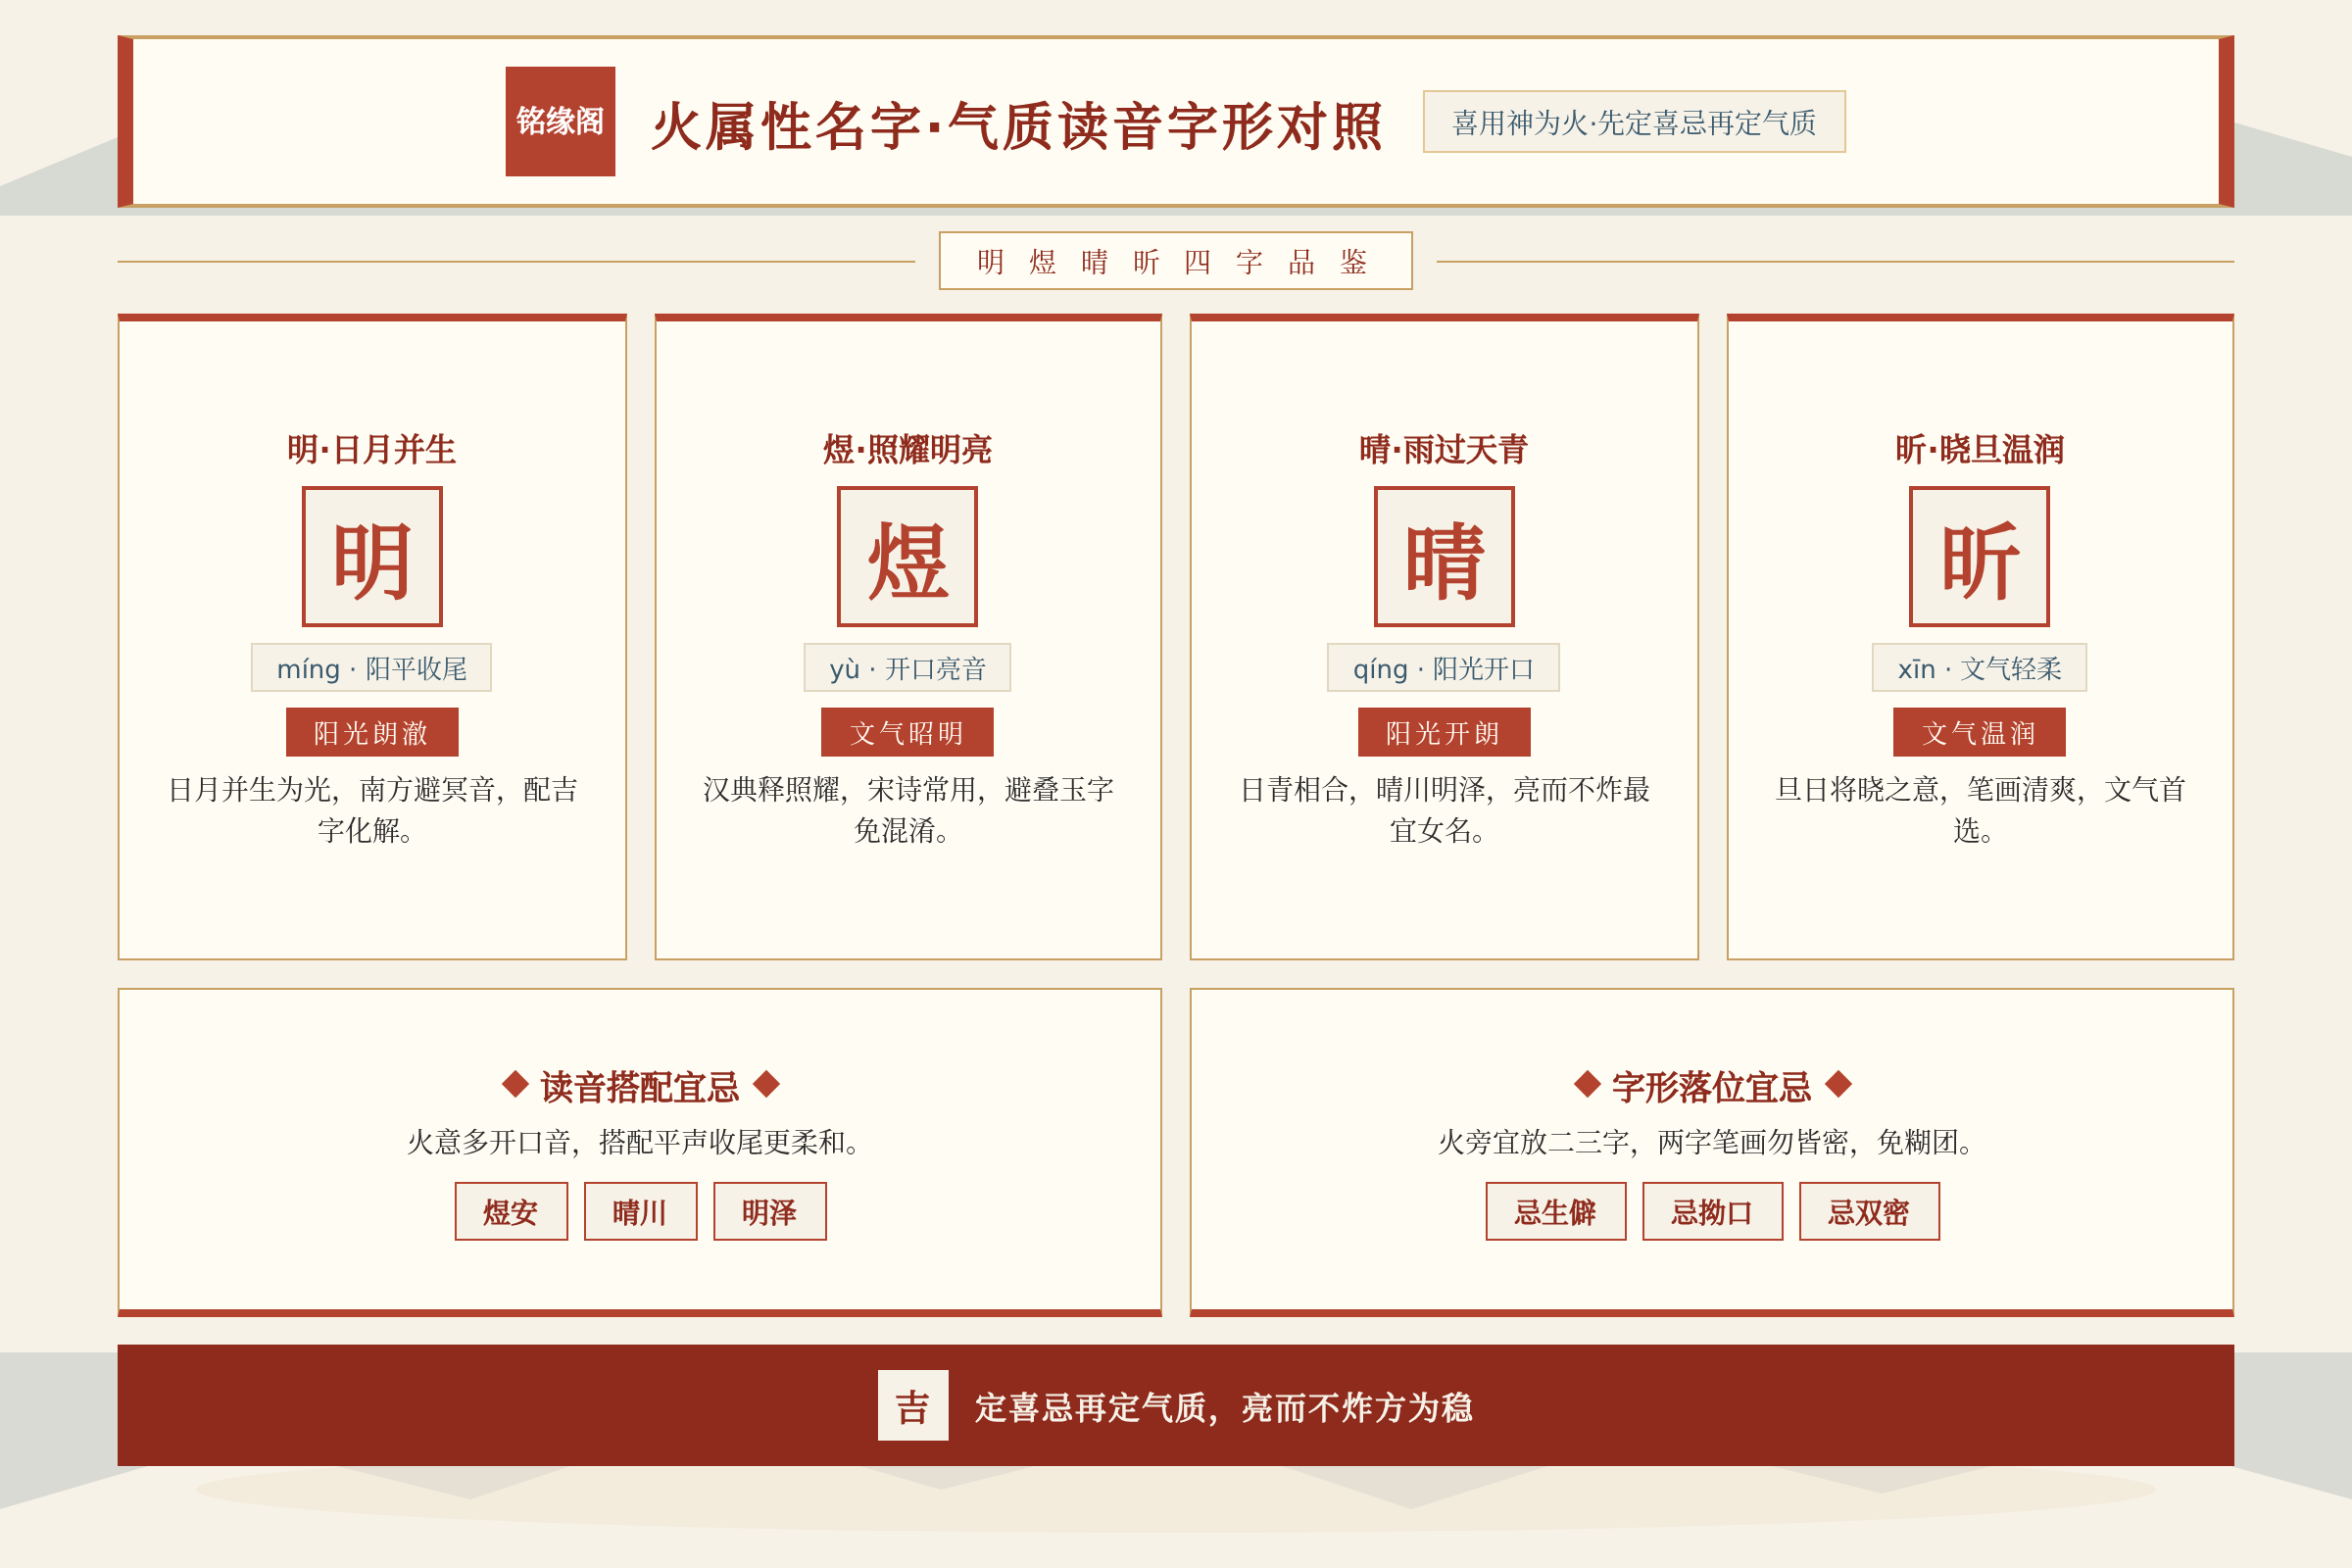Image resolution: width=2352 pixels, height=1568 pixels.
Task: Click the 明·日月并生 card heading
Action: tap(372, 449)
